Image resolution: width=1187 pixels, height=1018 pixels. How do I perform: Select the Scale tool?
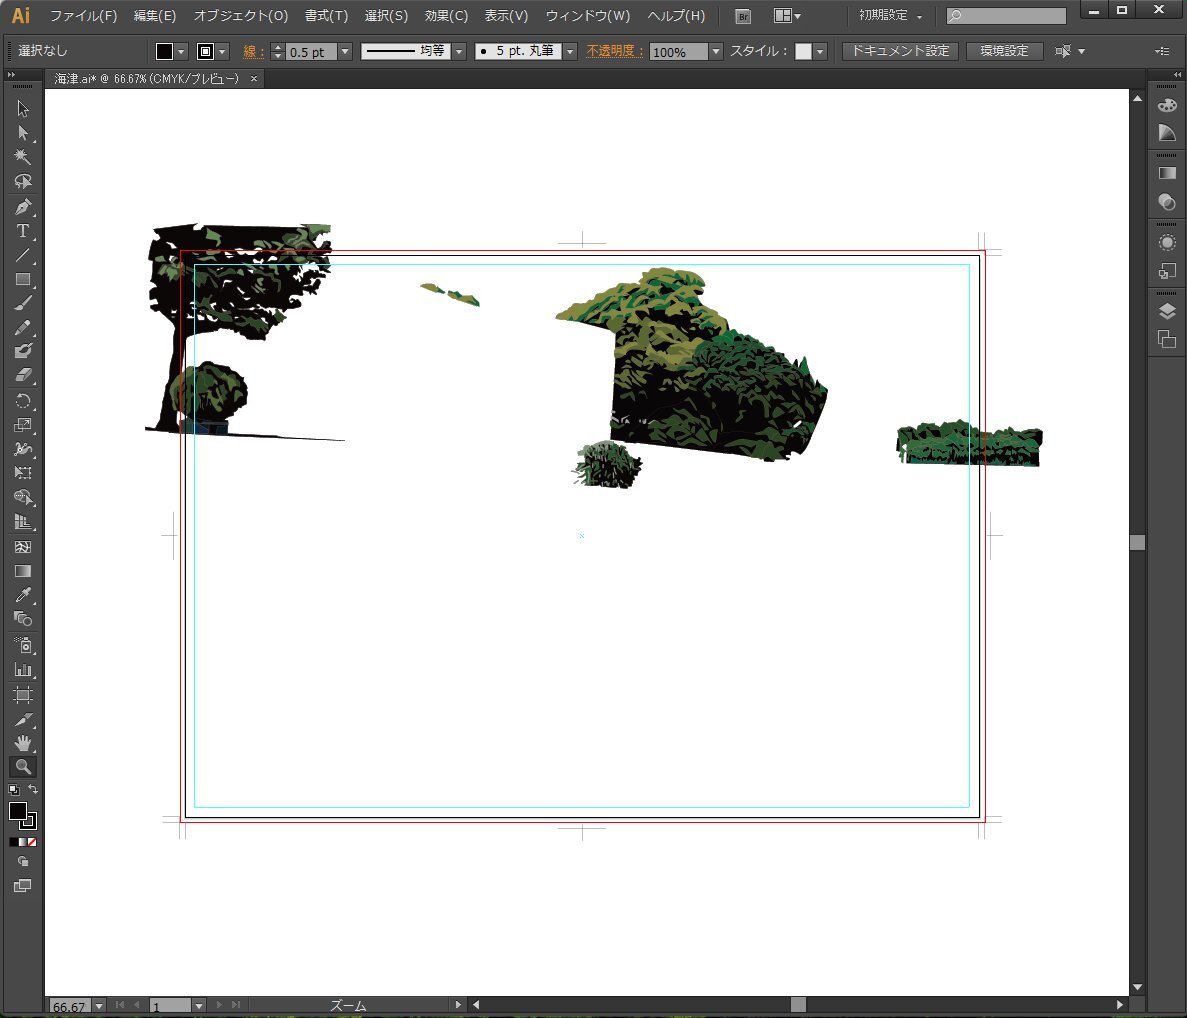point(23,425)
